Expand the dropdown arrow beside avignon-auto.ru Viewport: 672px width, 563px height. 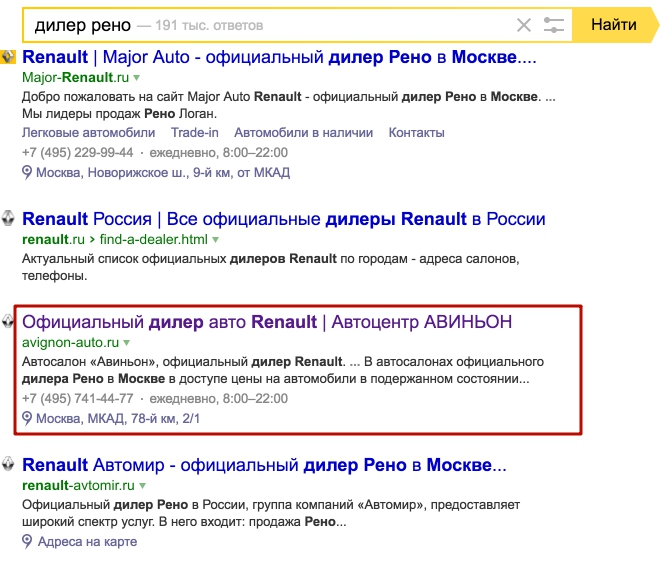(x=127, y=343)
